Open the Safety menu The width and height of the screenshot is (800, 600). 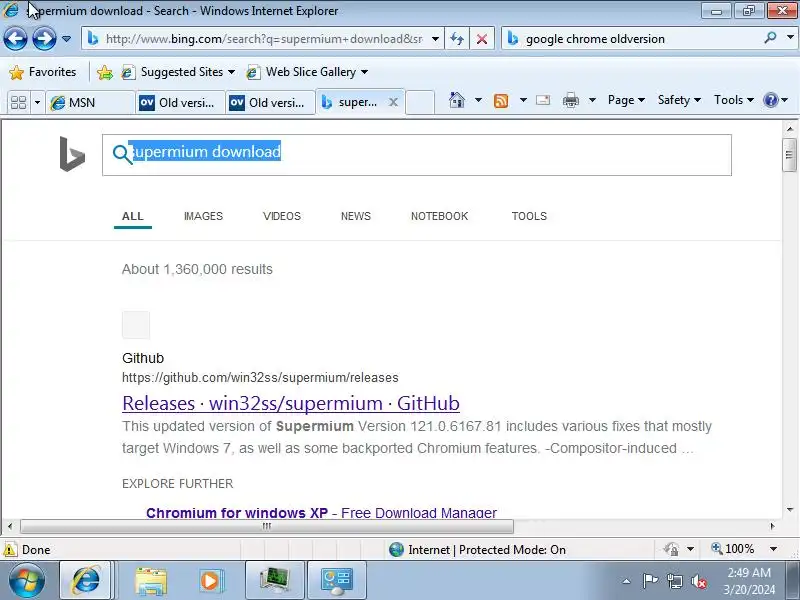pyautogui.click(x=679, y=100)
